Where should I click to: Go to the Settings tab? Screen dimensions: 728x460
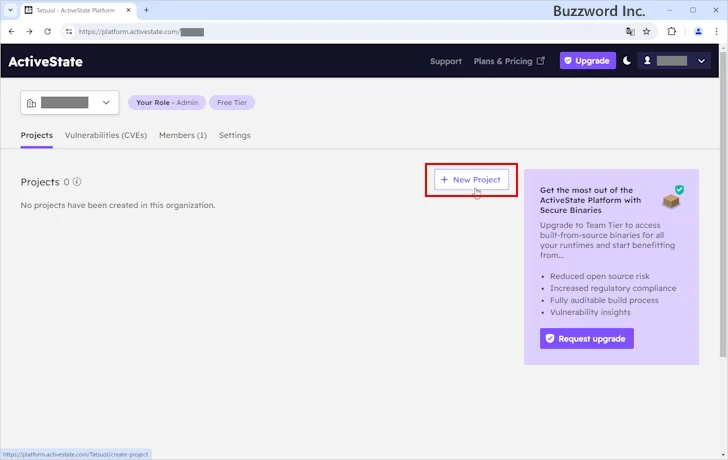(234, 135)
